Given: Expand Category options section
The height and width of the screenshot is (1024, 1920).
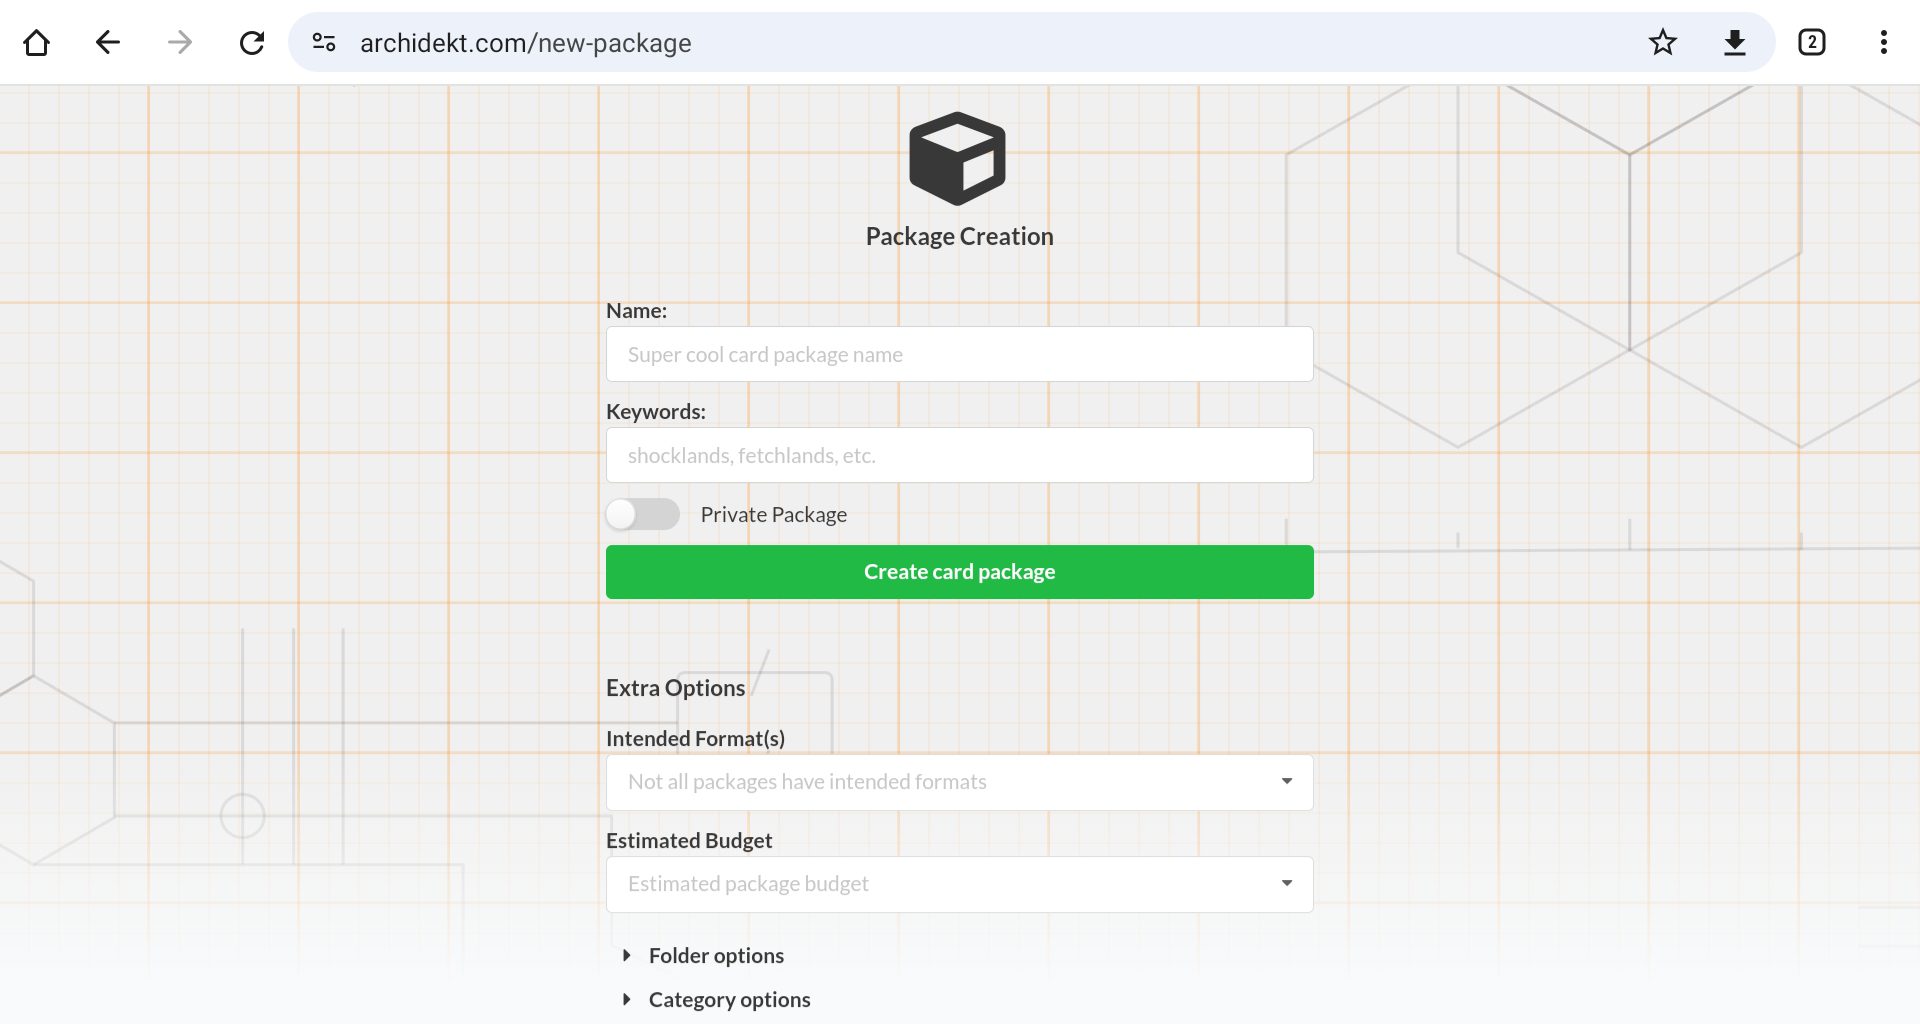Looking at the screenshot, I should point(728,1000).
